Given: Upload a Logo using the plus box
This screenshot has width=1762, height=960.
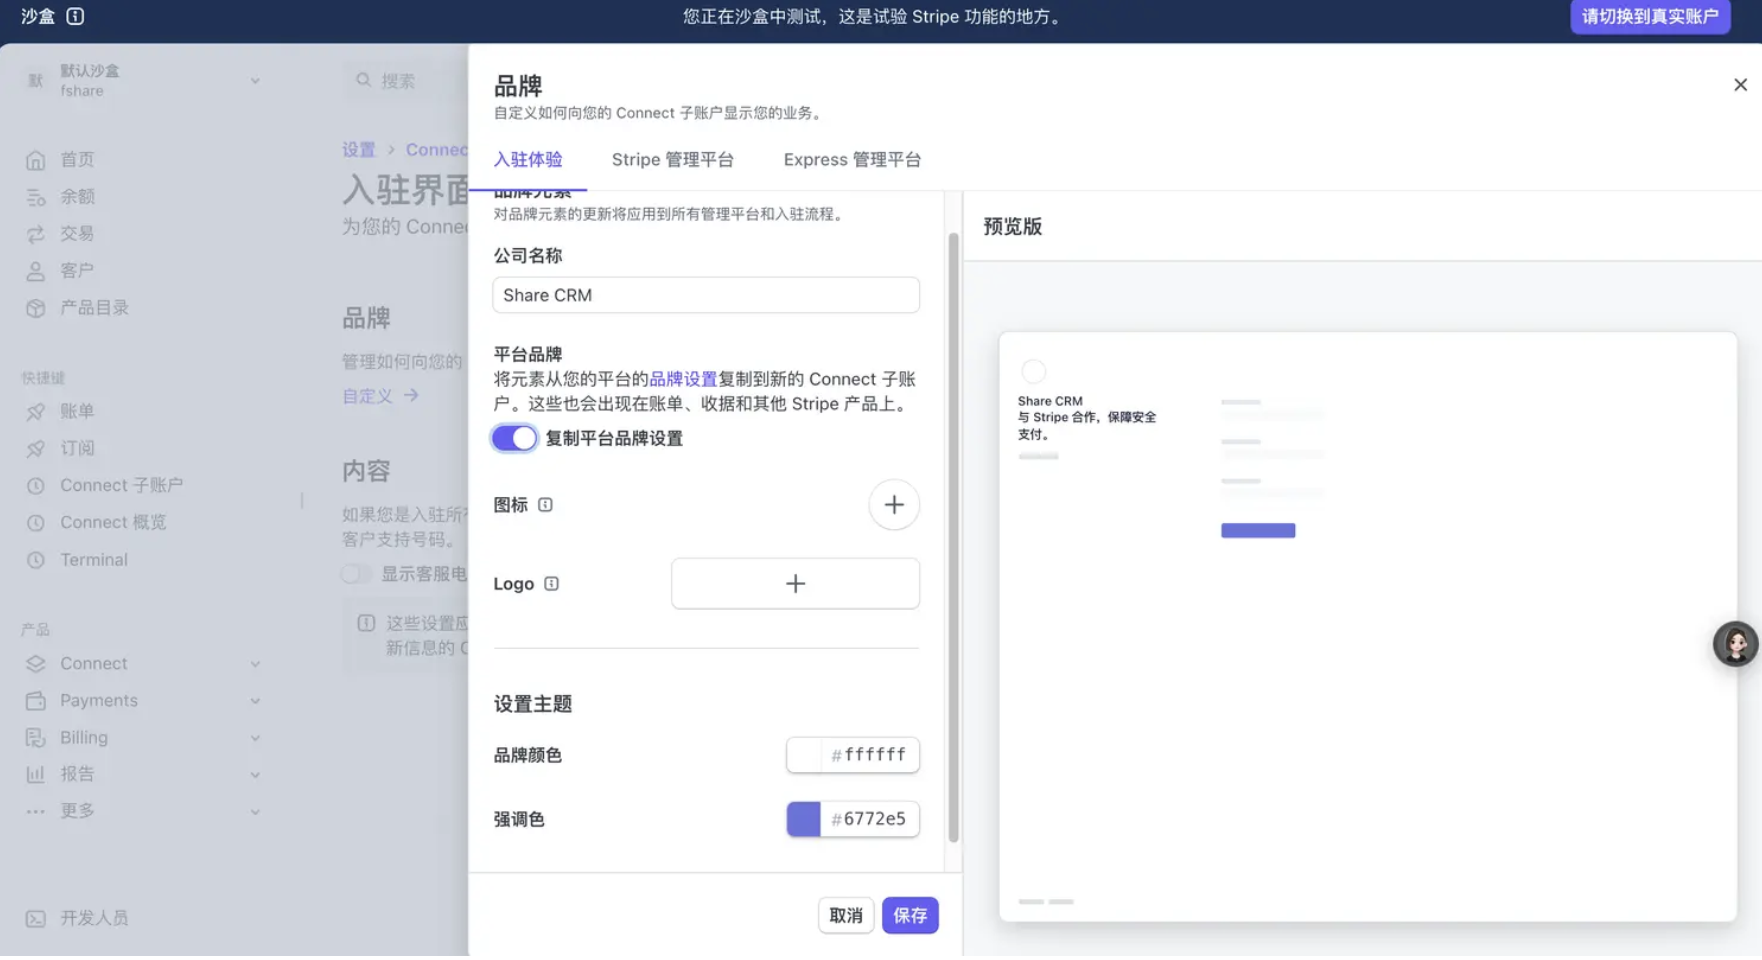Looking at the screenshot, I should [795, 584].
